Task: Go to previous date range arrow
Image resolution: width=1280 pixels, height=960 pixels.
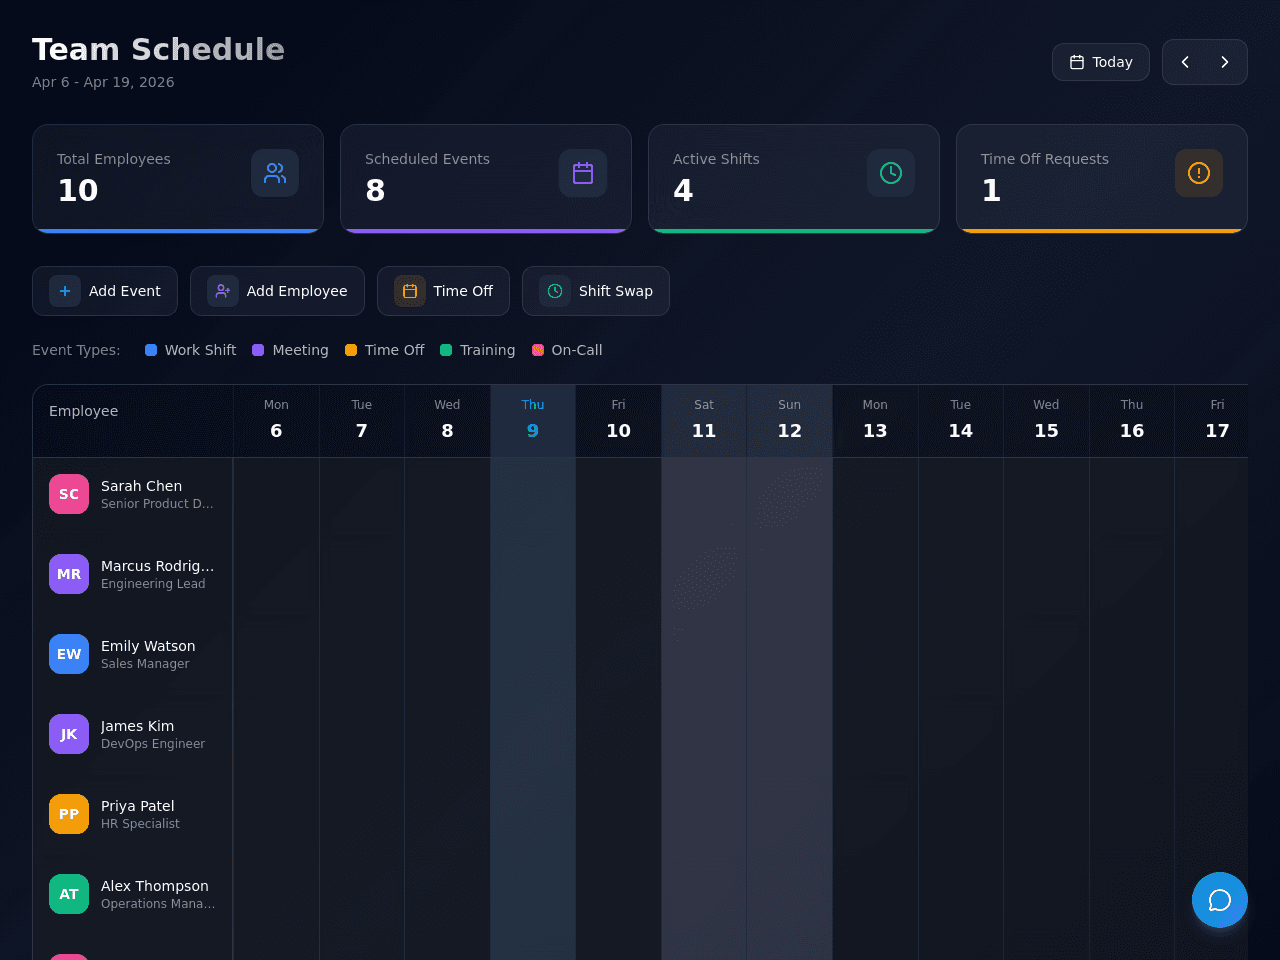Action: click(1185, 62)
